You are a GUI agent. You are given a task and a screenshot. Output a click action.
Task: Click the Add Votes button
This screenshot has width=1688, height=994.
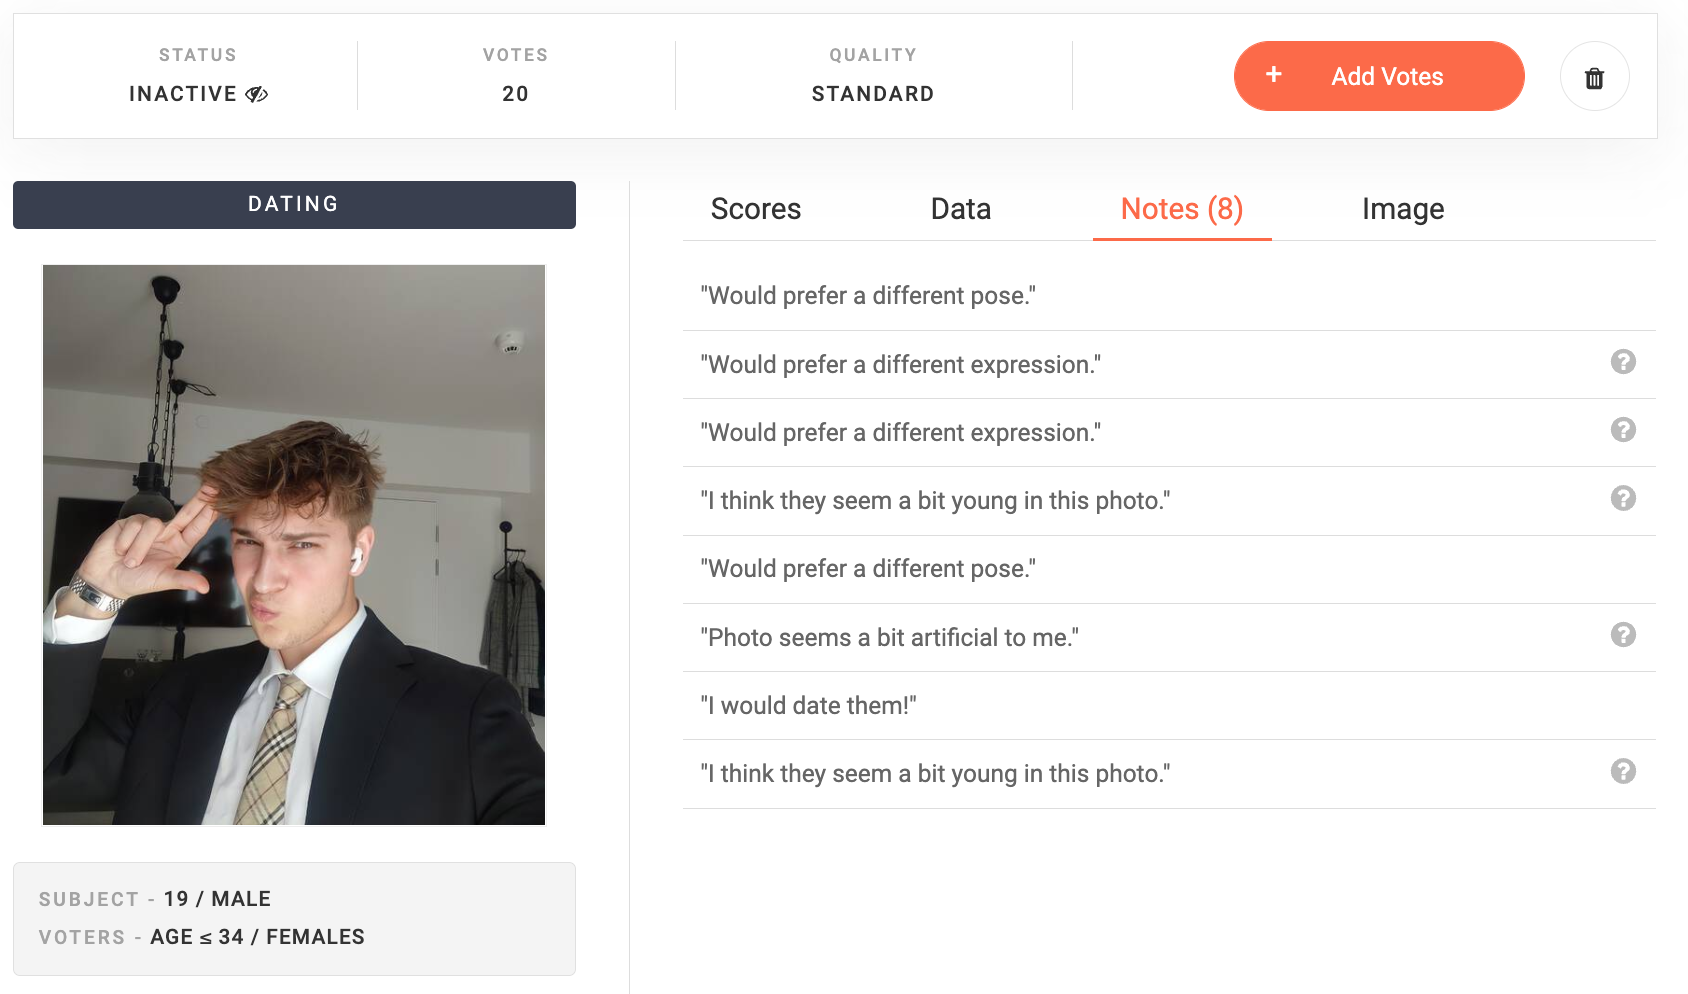pos(1379,76)
